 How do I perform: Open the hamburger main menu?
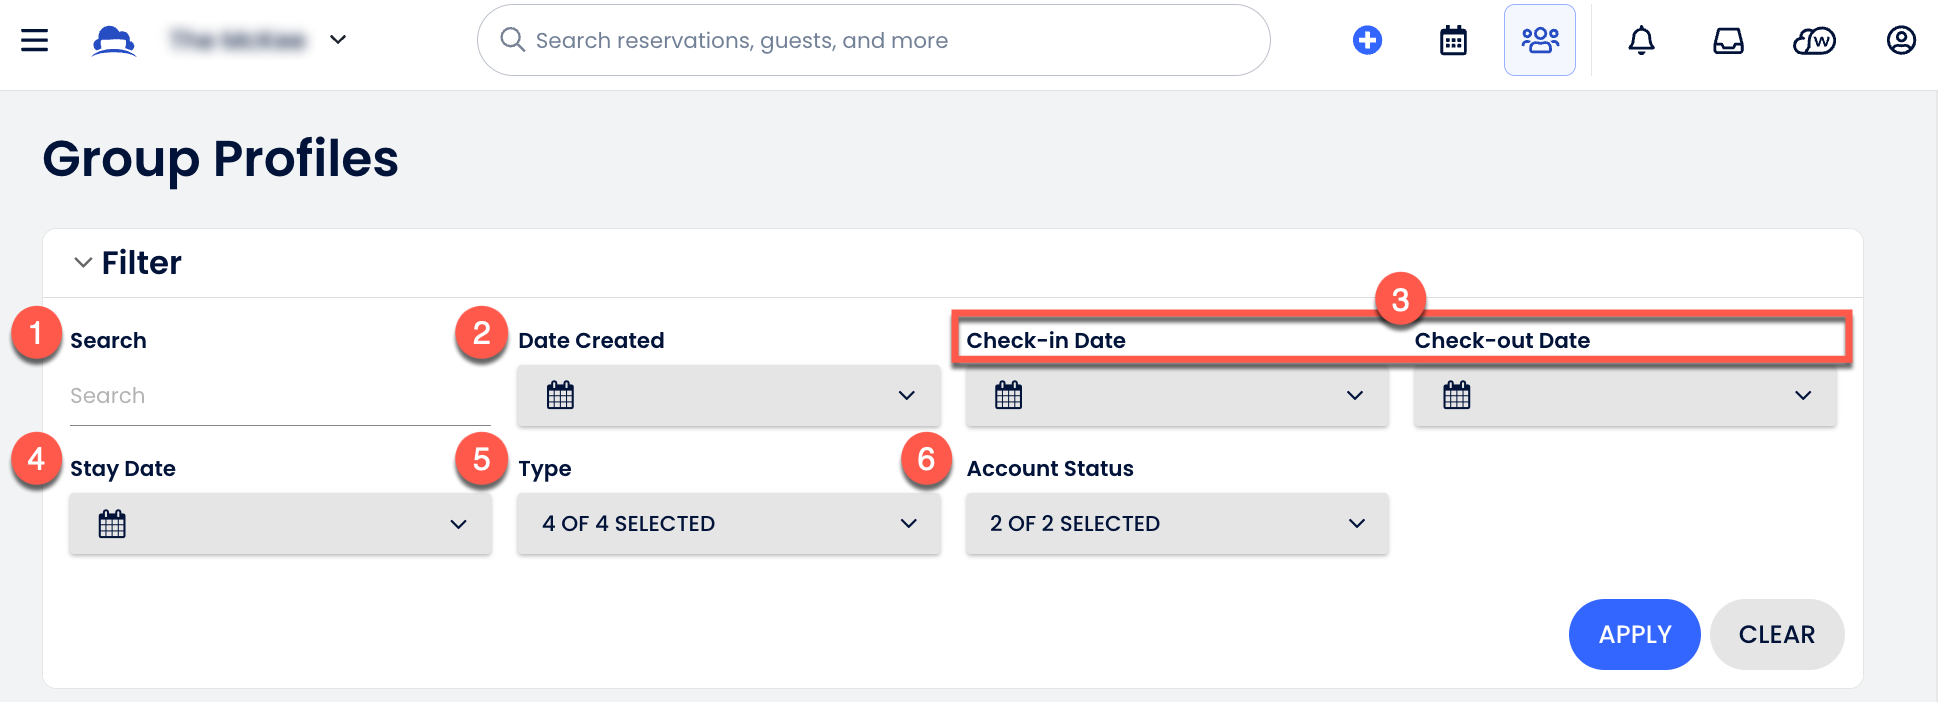35,40
